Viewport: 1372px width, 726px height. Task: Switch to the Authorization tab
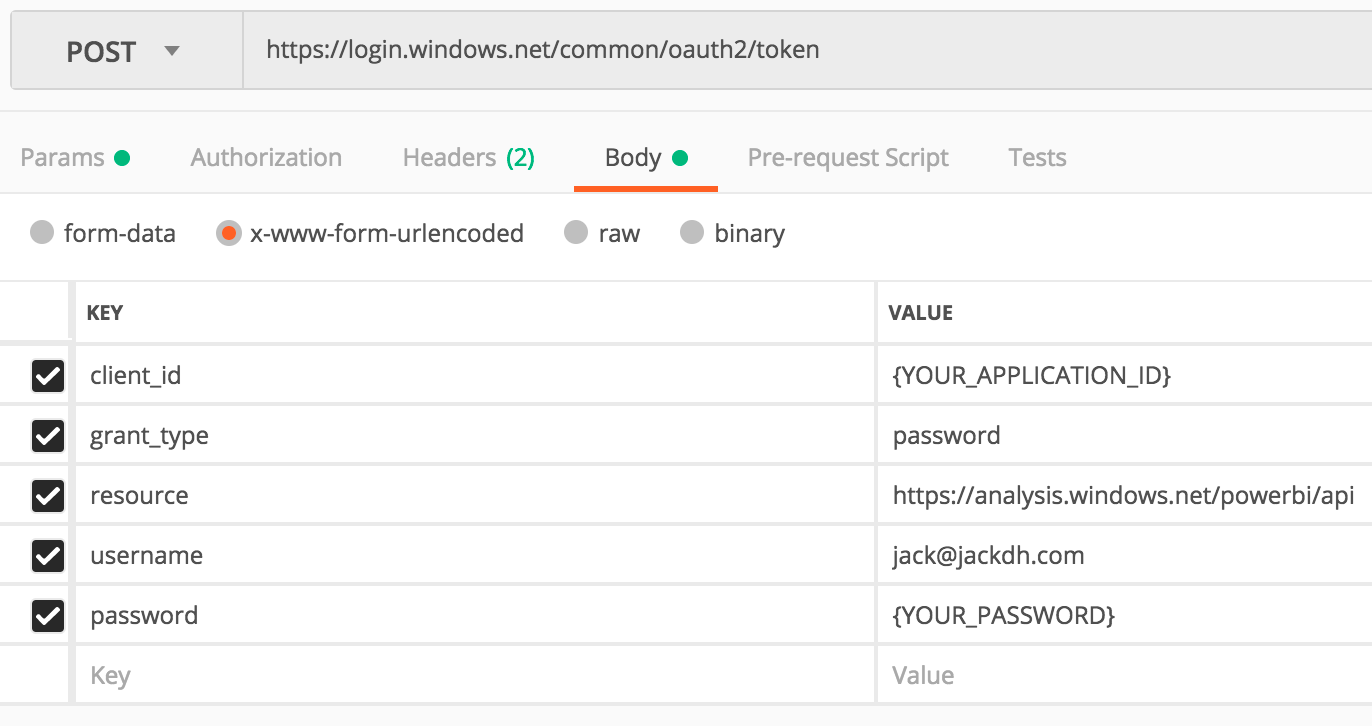tap(266, 157)
